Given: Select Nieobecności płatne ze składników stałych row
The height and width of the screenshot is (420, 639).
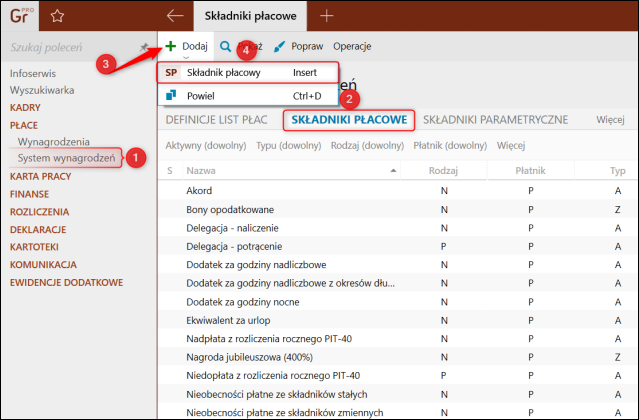Looking at the screenshot, I should pyautogui.click(x=397, y=394).
